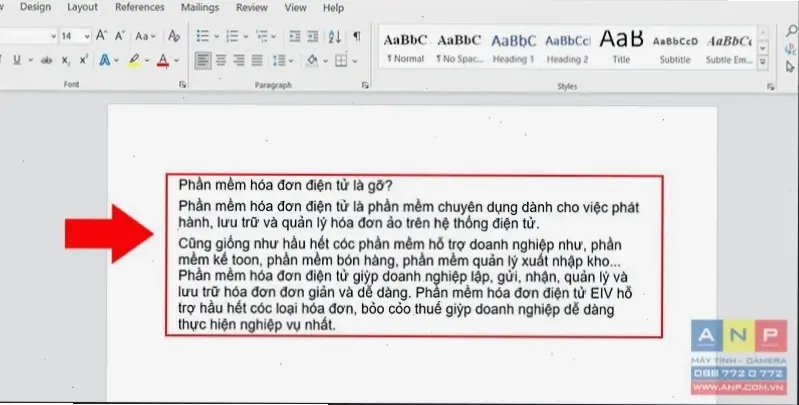Apply No Spacing style

pos(459,48)
